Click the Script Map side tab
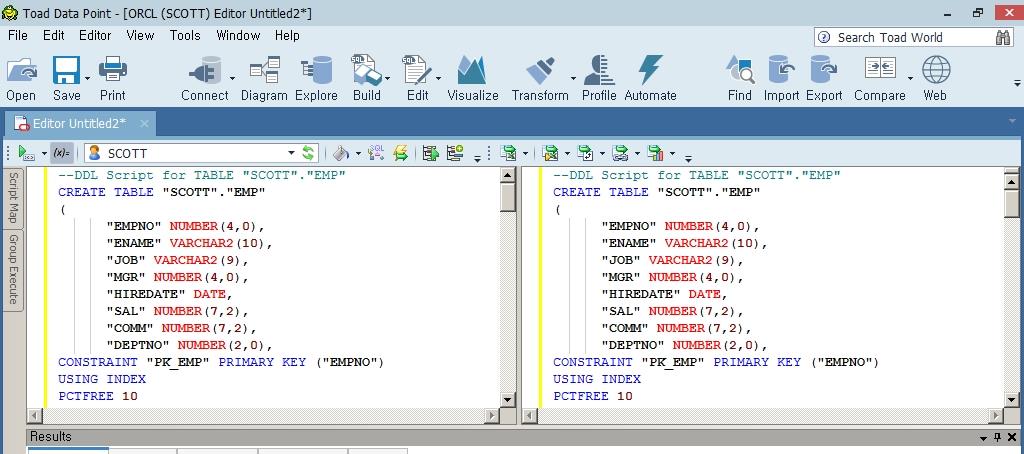 point(14,198)
